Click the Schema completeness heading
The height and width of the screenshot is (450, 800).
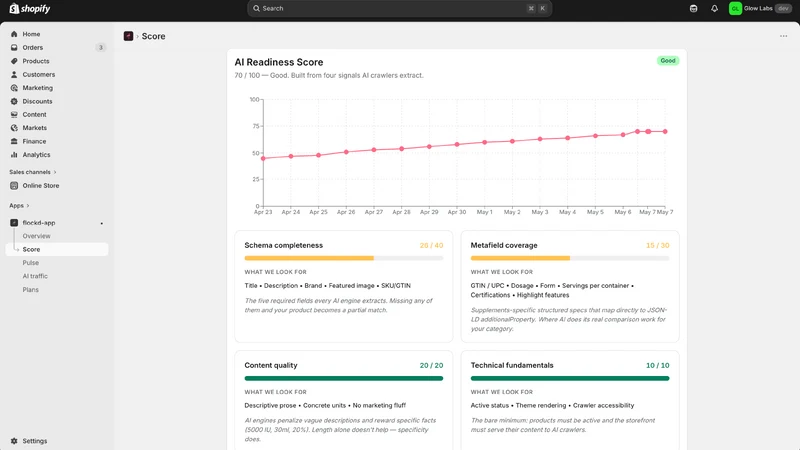point(284,245)
